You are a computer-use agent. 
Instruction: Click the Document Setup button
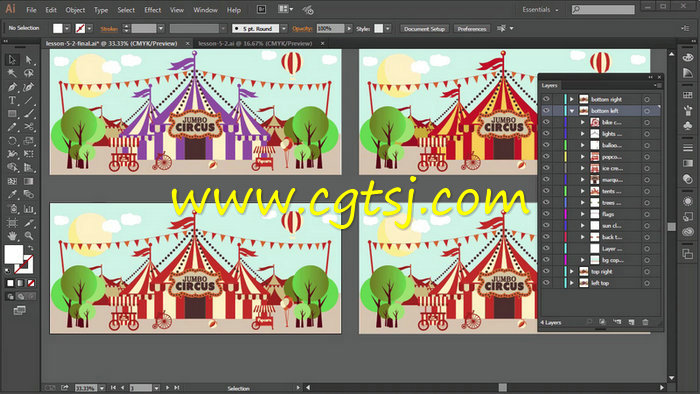[425, 29]
